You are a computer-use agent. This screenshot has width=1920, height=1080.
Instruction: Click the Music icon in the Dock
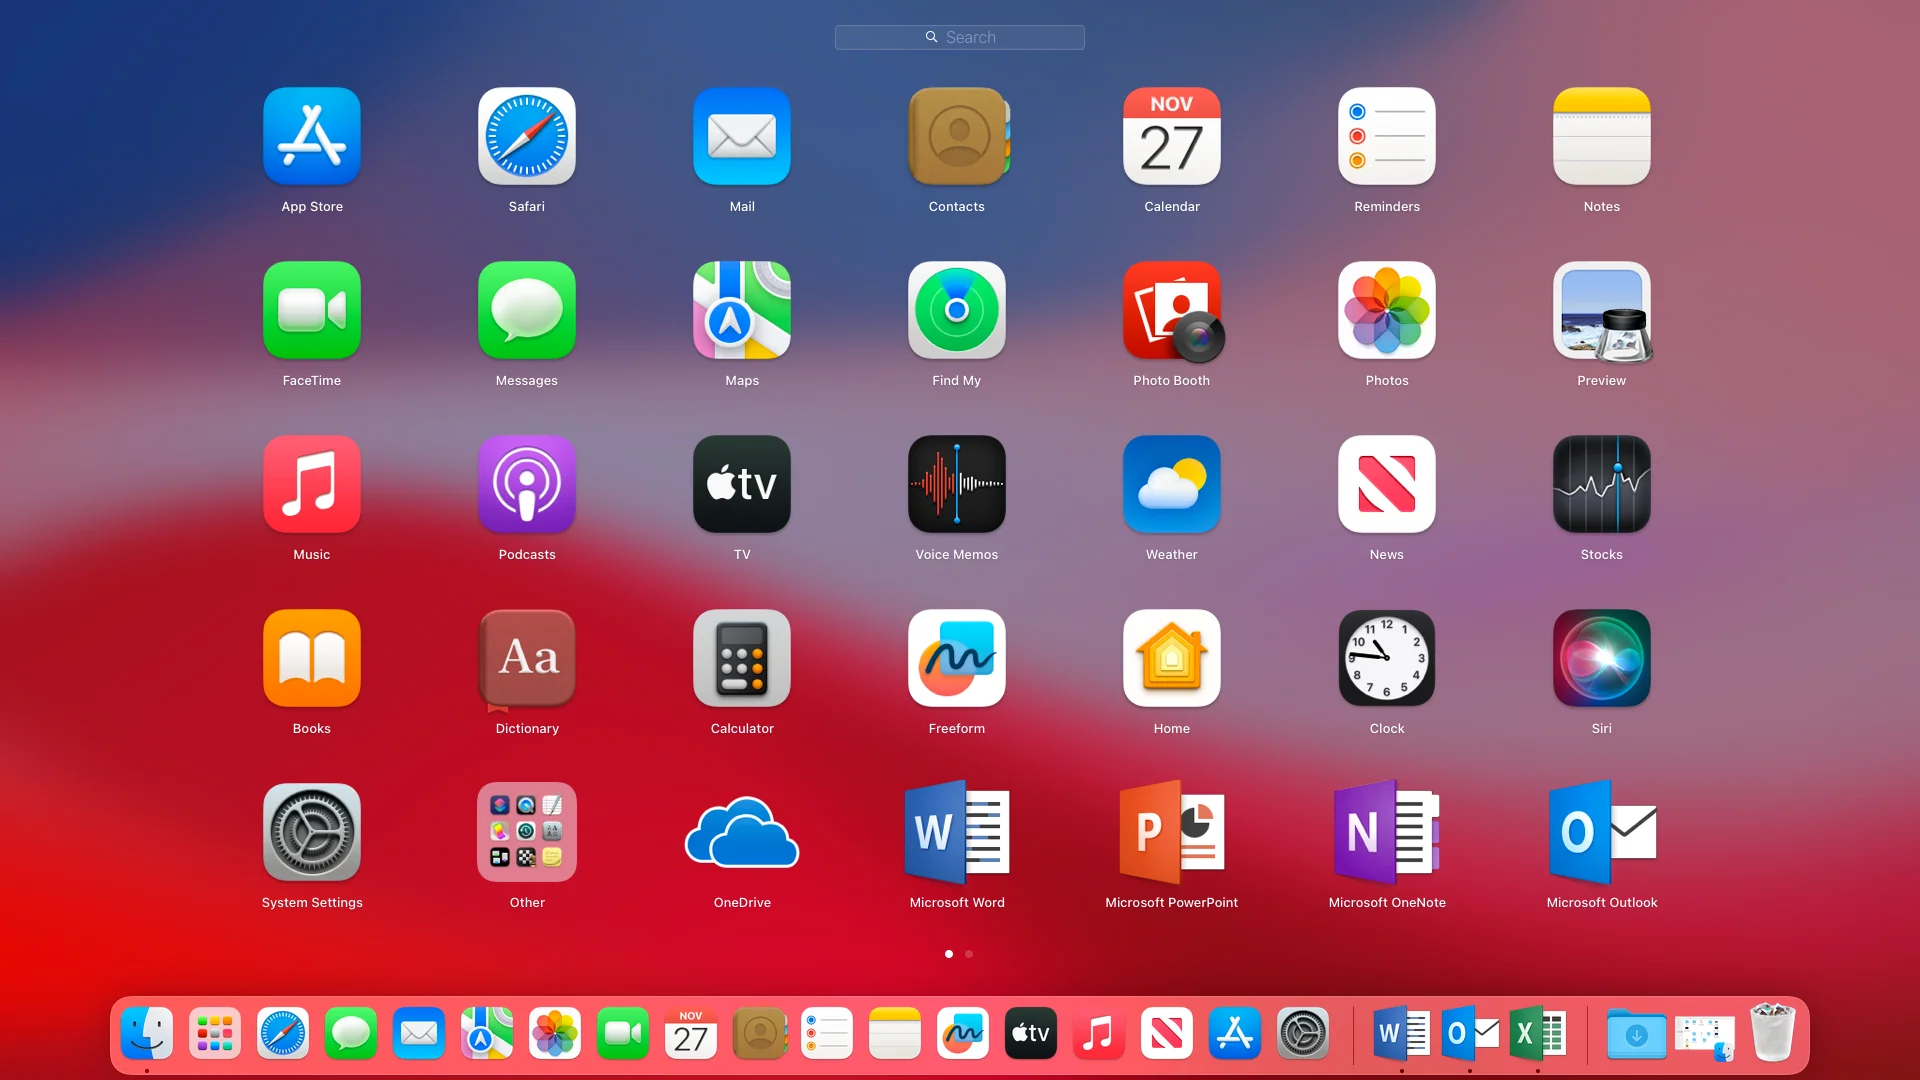point(1099,1033)
